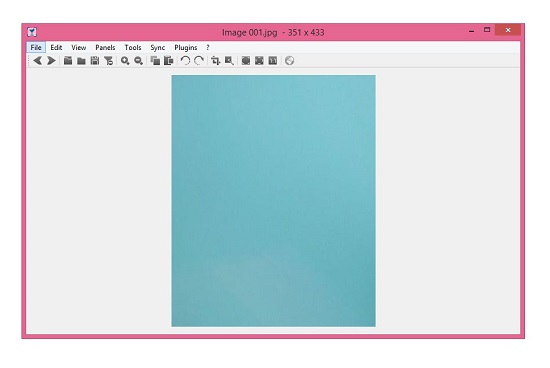Open the View menu
Image resolution: width=550 pixels, height=368 pixels.
(79, 47)
